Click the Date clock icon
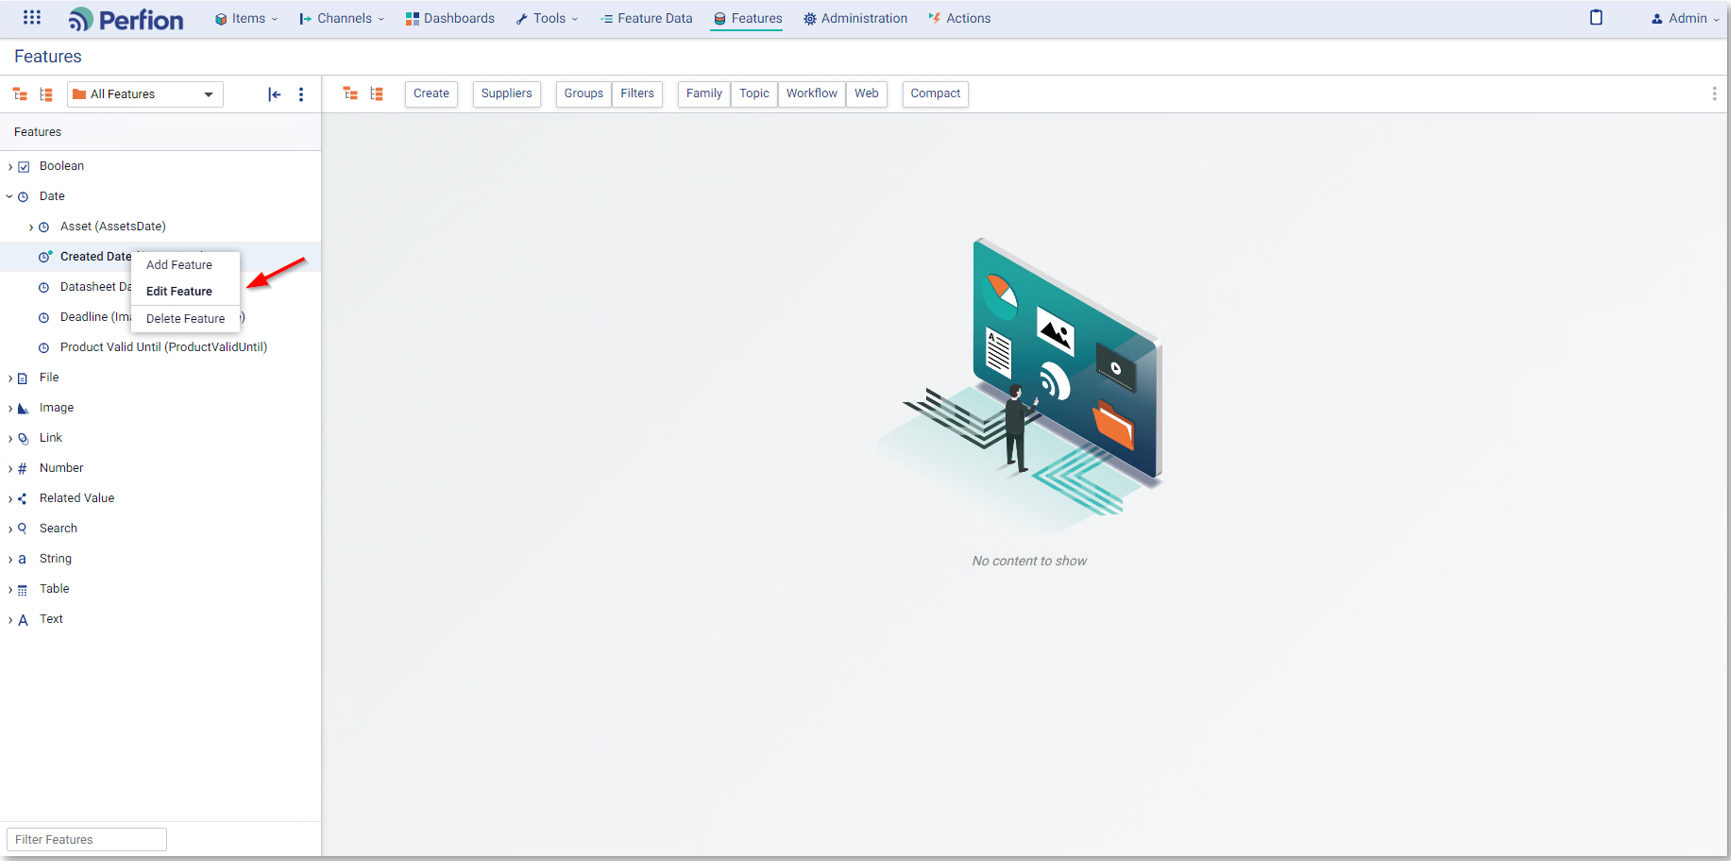Image resolution: width=1731 pixels, height=861 pixels. click(x=24, y=197)
